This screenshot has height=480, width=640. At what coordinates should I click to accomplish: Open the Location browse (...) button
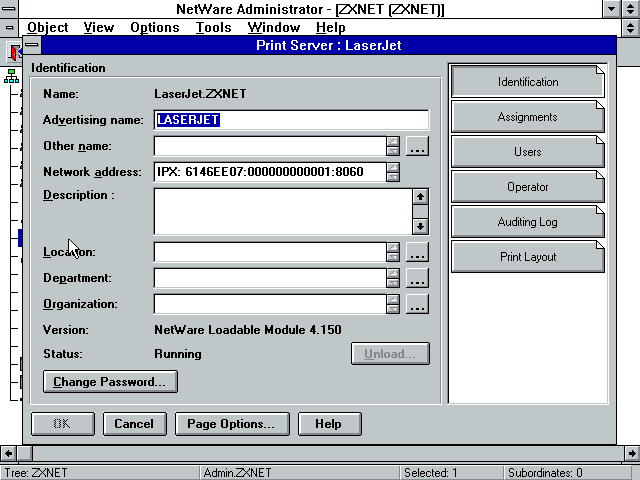pos(417,252)
